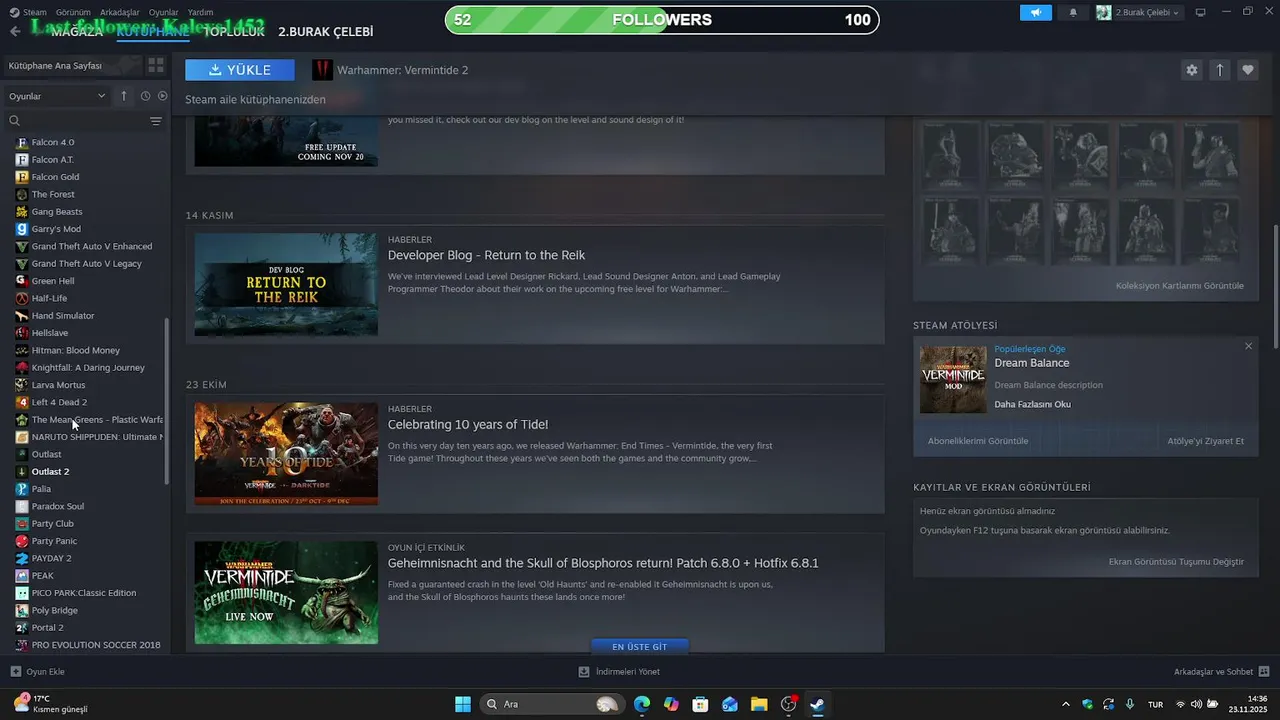
Task: Sort library by recent activity clock
Action: point(145,96)
